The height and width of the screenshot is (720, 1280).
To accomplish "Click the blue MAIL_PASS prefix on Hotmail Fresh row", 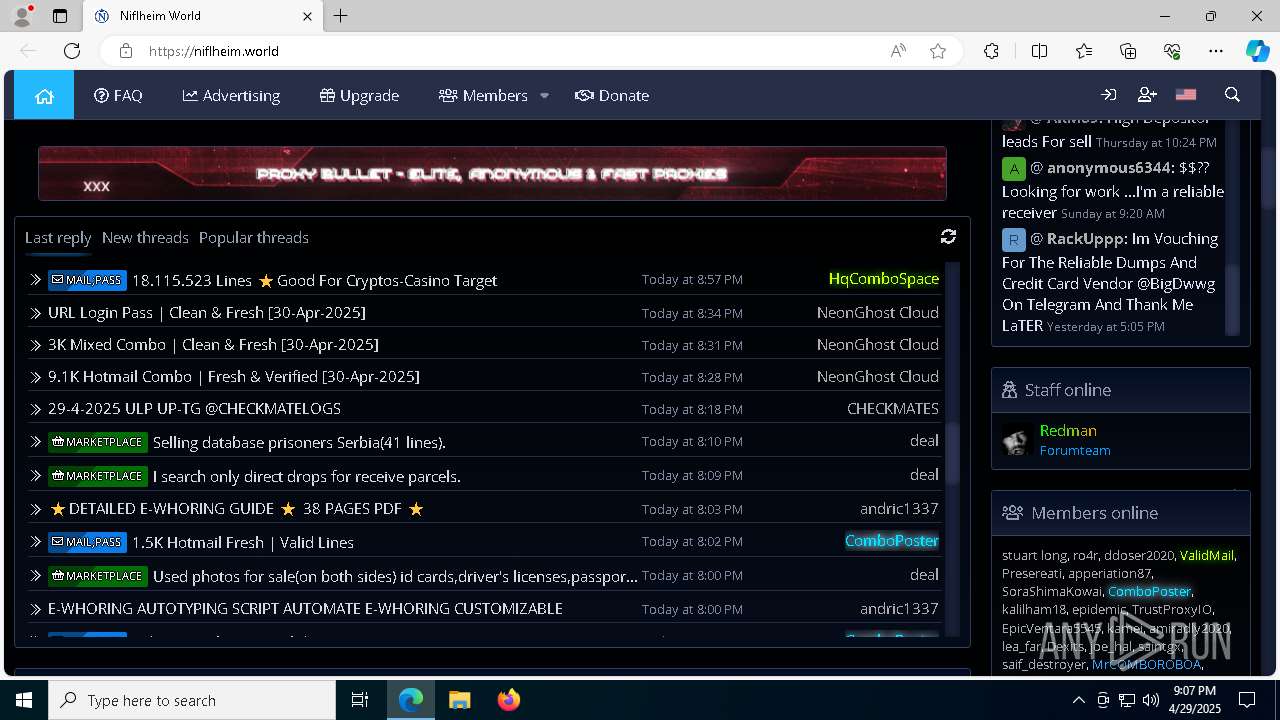I will click(87, 542).
